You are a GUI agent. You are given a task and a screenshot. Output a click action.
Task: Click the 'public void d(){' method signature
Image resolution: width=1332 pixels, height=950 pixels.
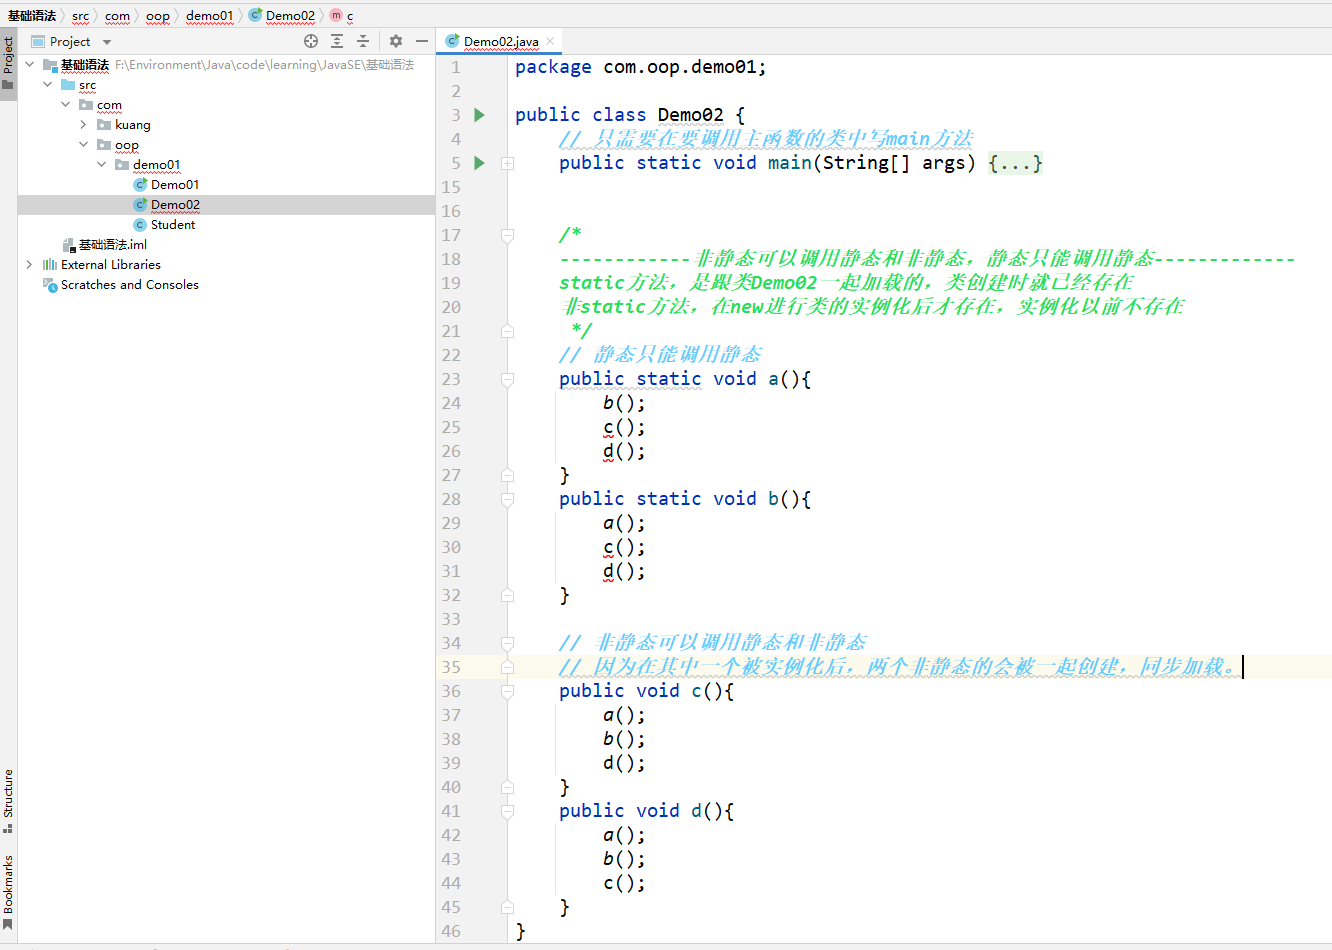click(x=646, y=811)
